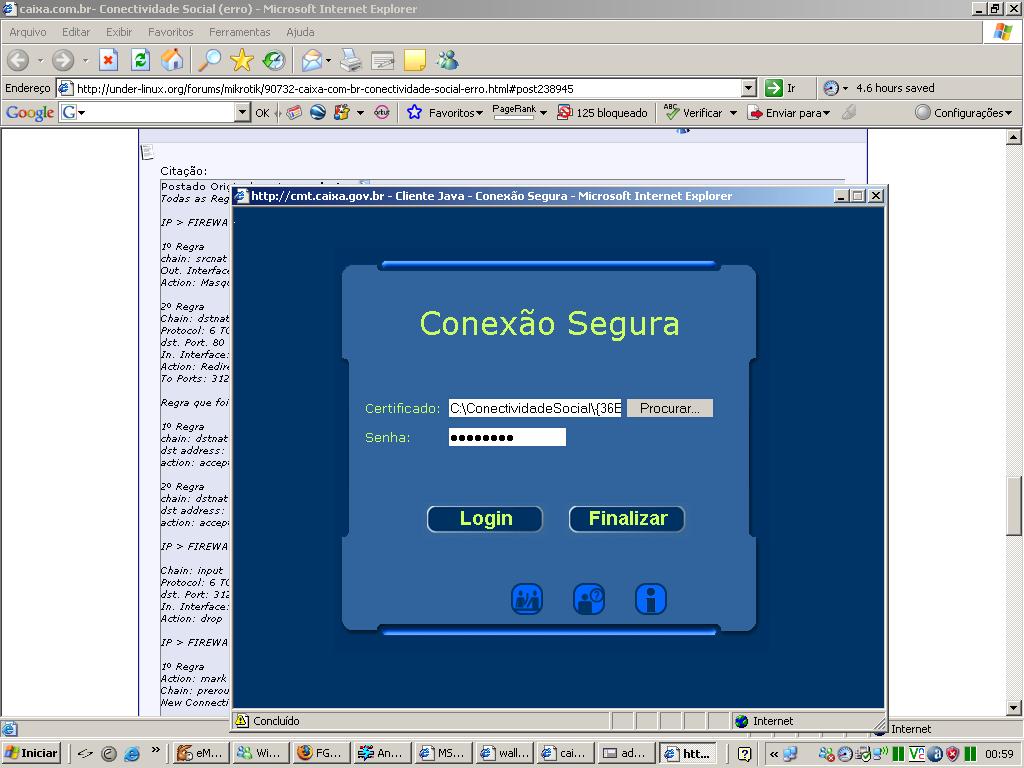Click the yellow note Discuss icon
1024x768 pixels.
coord(415,60)
